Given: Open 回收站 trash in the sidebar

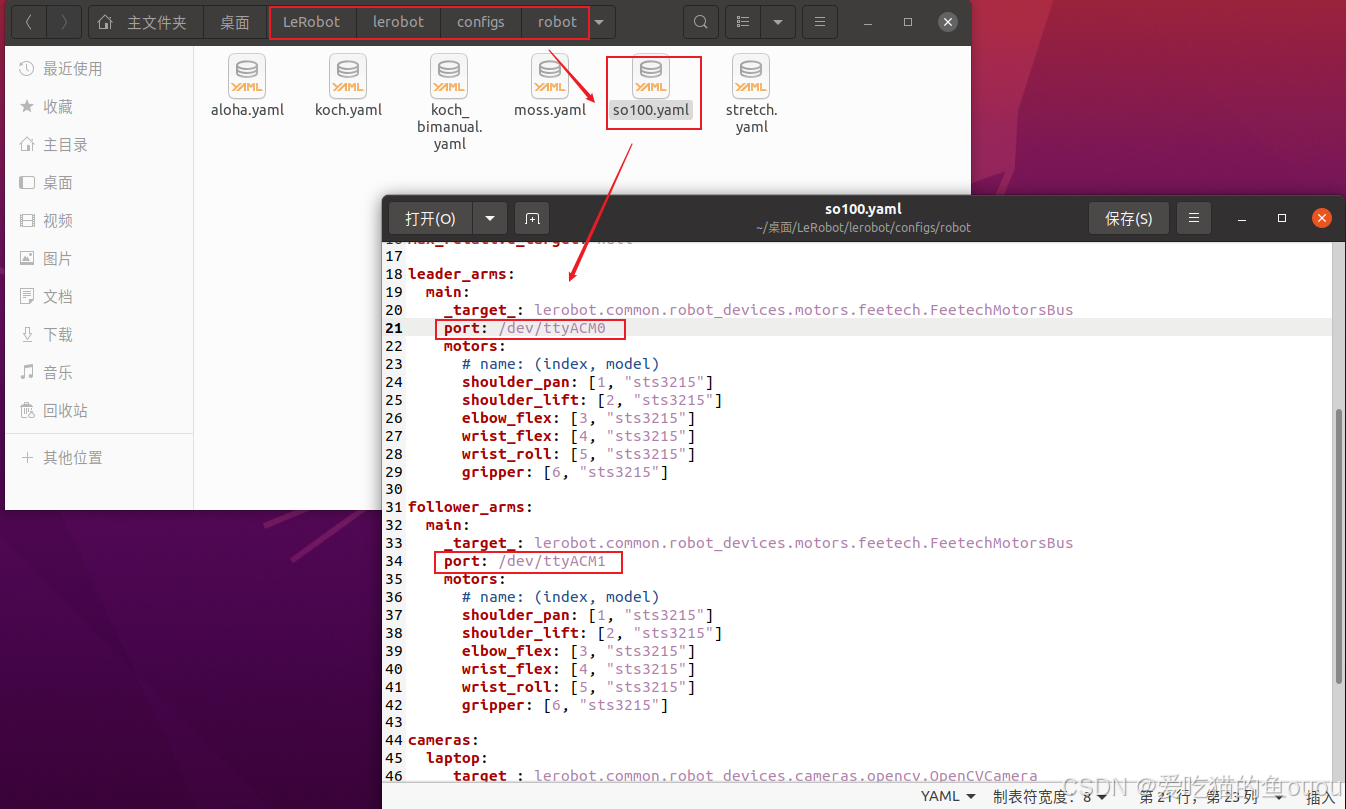Looking at the screenshot, I should 99,410.
